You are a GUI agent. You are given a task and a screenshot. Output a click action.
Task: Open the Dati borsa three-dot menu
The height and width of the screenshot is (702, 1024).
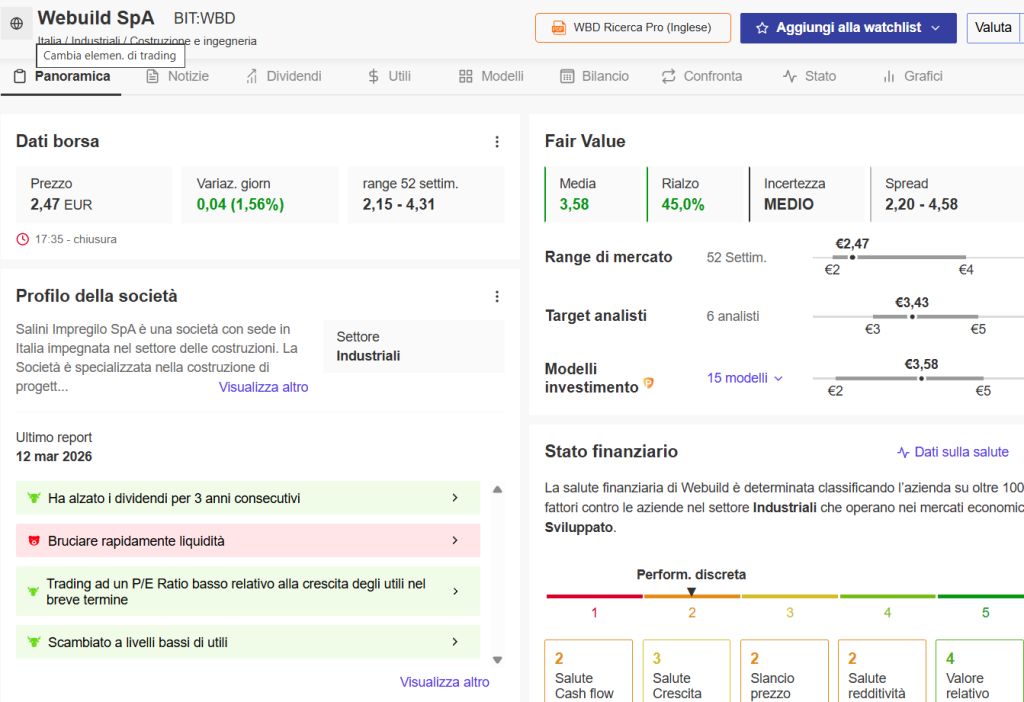coord(497,142)
